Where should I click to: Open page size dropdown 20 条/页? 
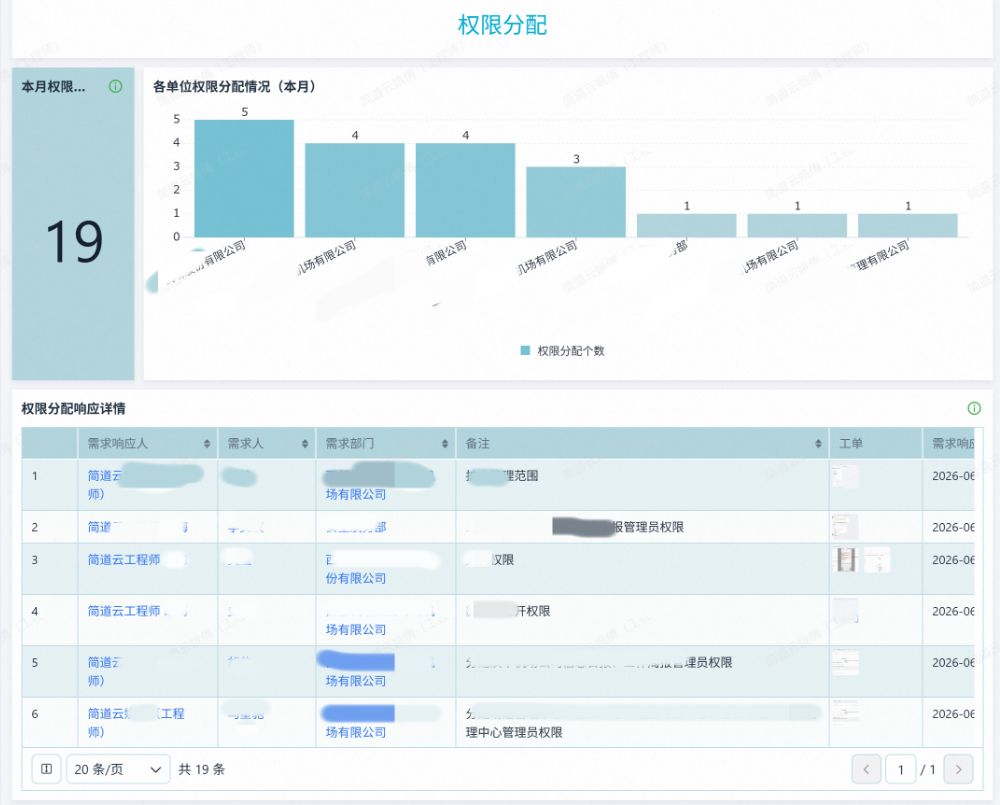pos(118,769)
